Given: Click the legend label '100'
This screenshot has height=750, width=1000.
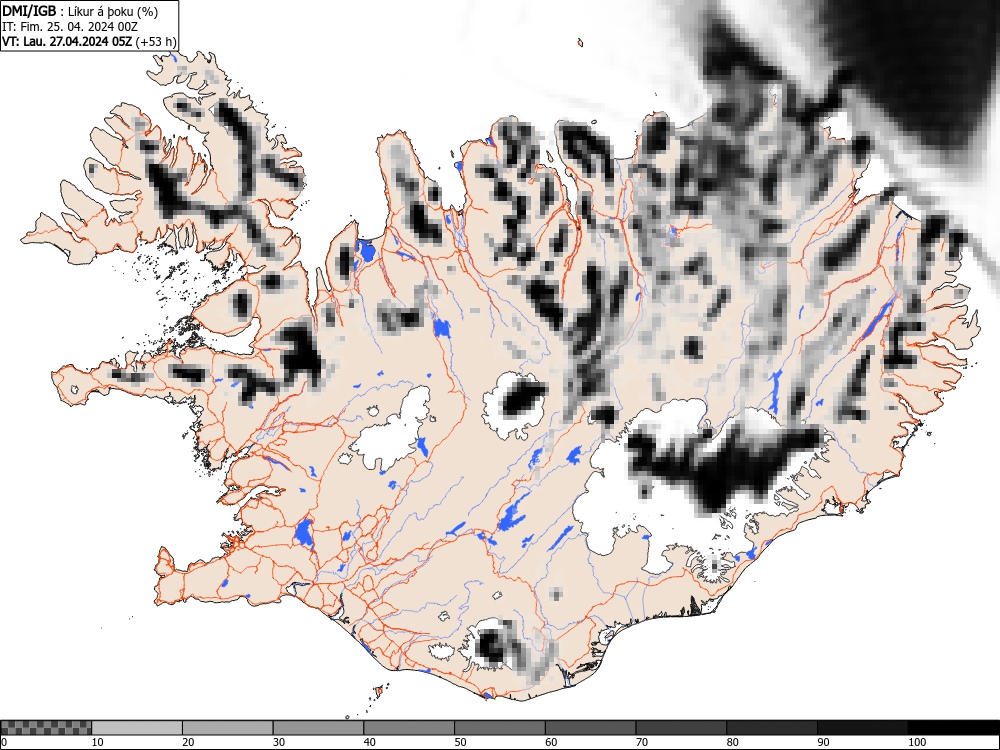Looking at the screenshot, I should click(x=916, y=742).
